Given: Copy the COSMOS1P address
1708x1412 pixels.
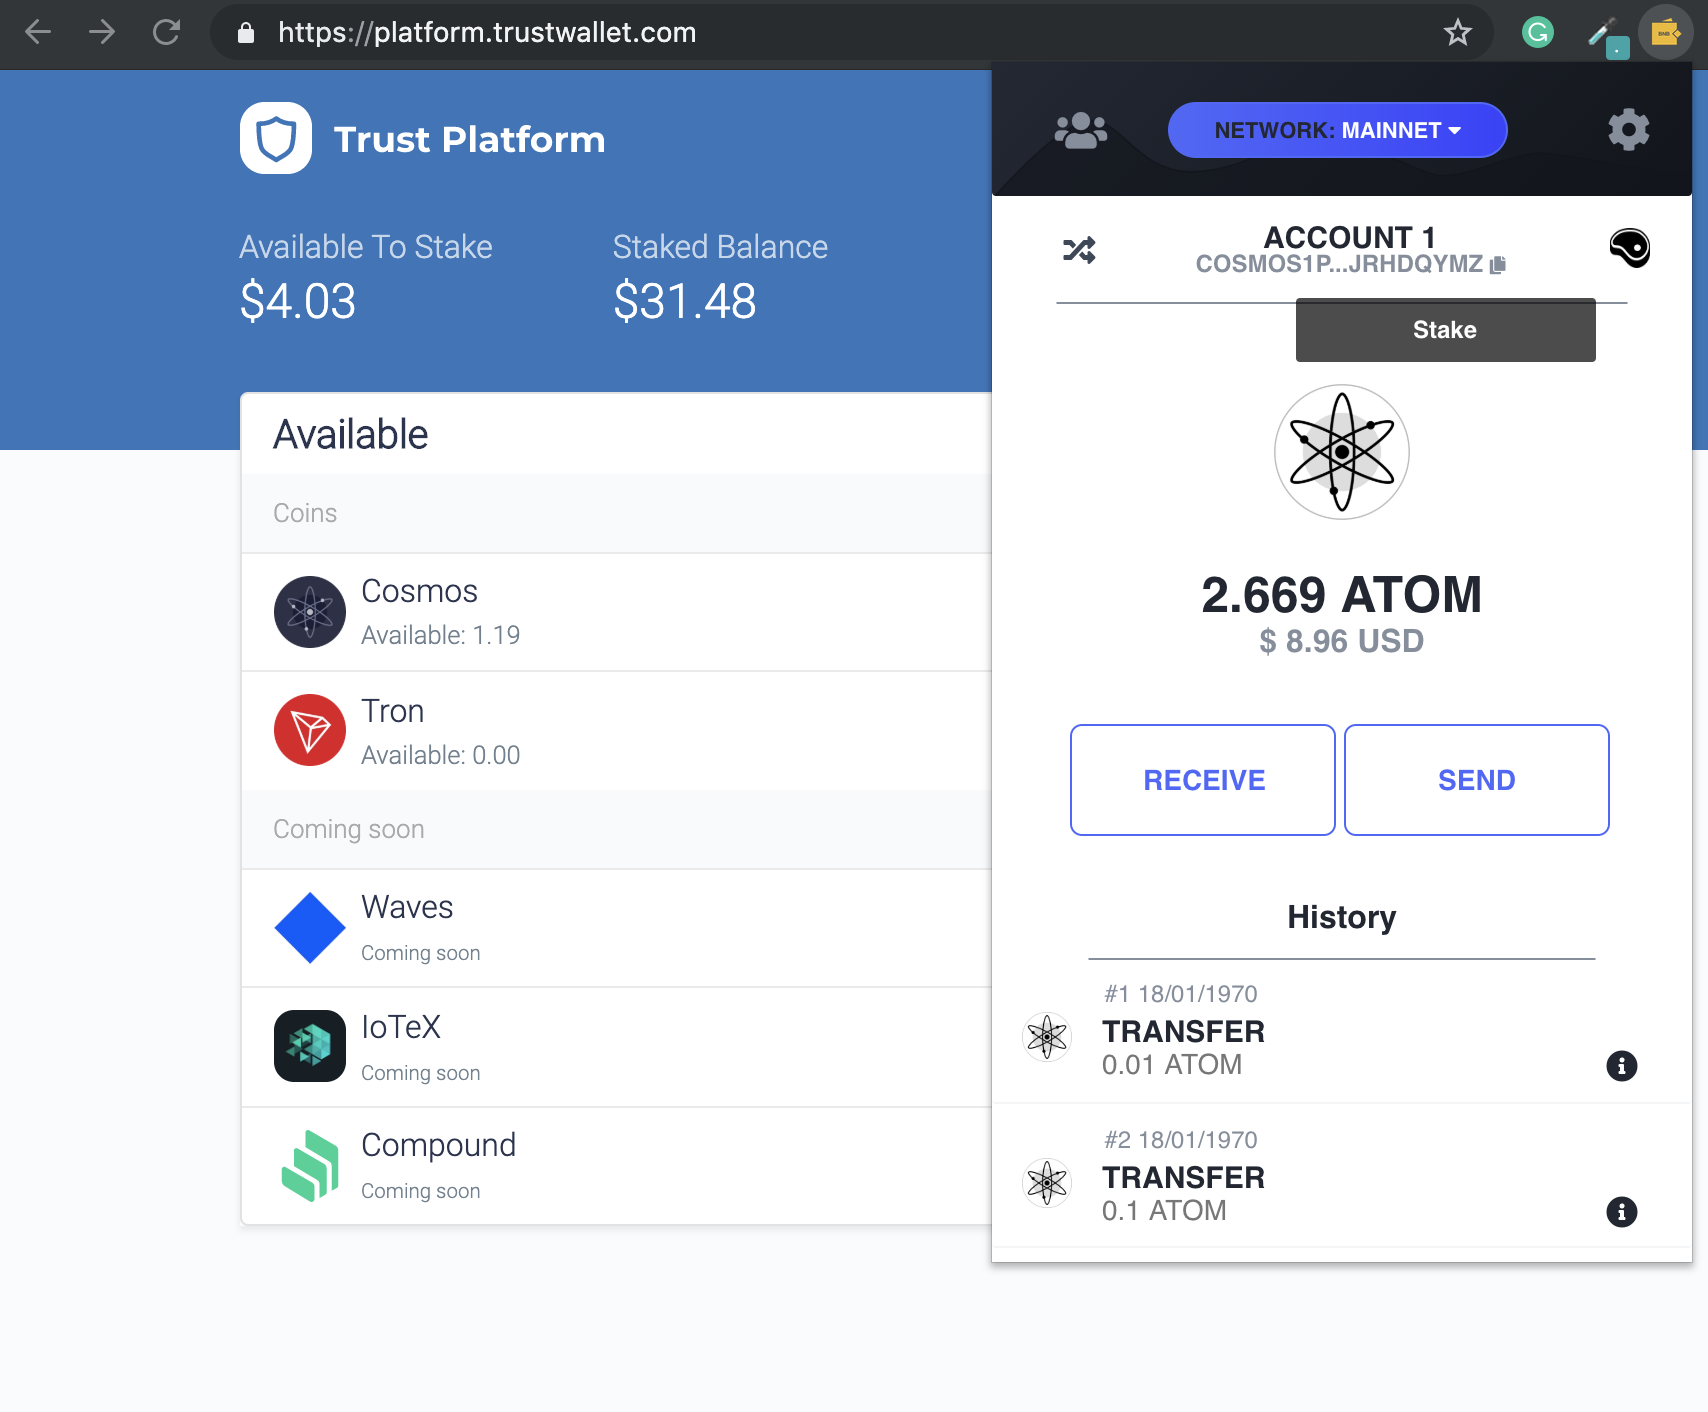Looking at the screenshot, I should pos(1497,265).
